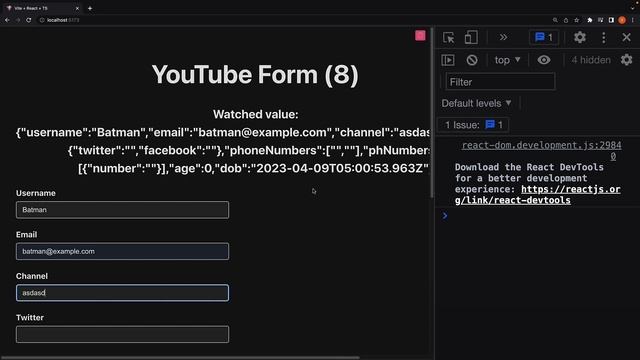Open a new browser tab
This screenshot has width=640, height=360.
[90, 8]
